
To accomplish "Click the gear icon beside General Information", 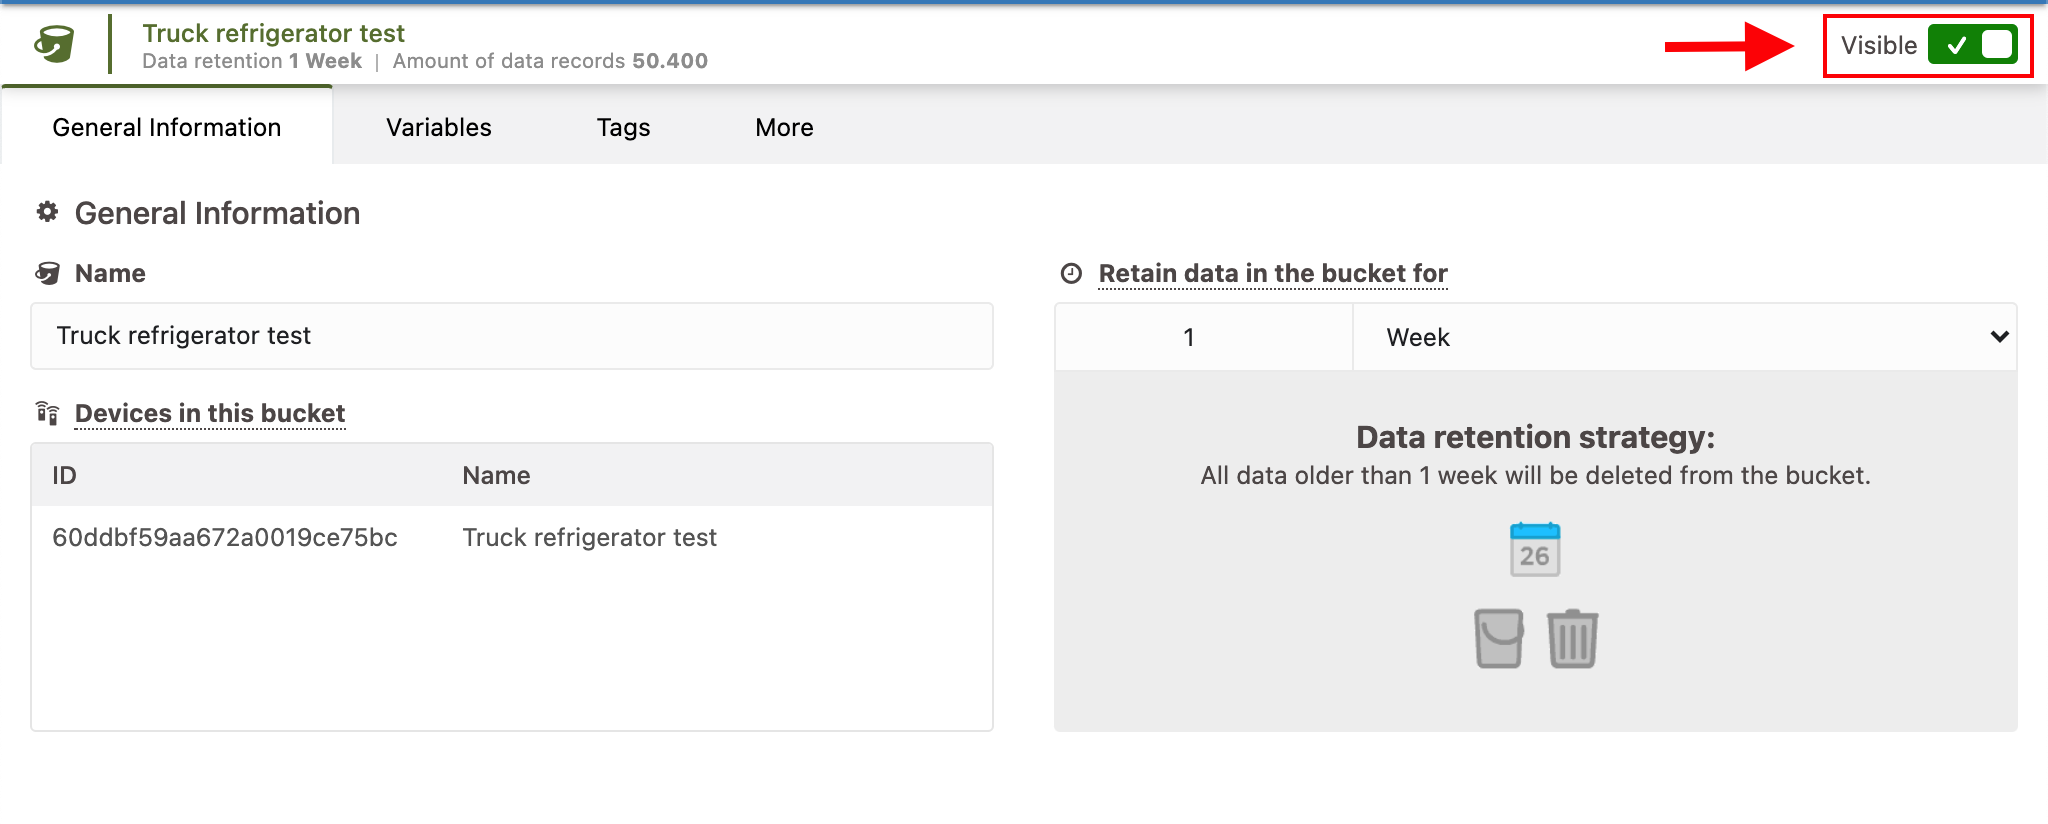I will (47, 212).
